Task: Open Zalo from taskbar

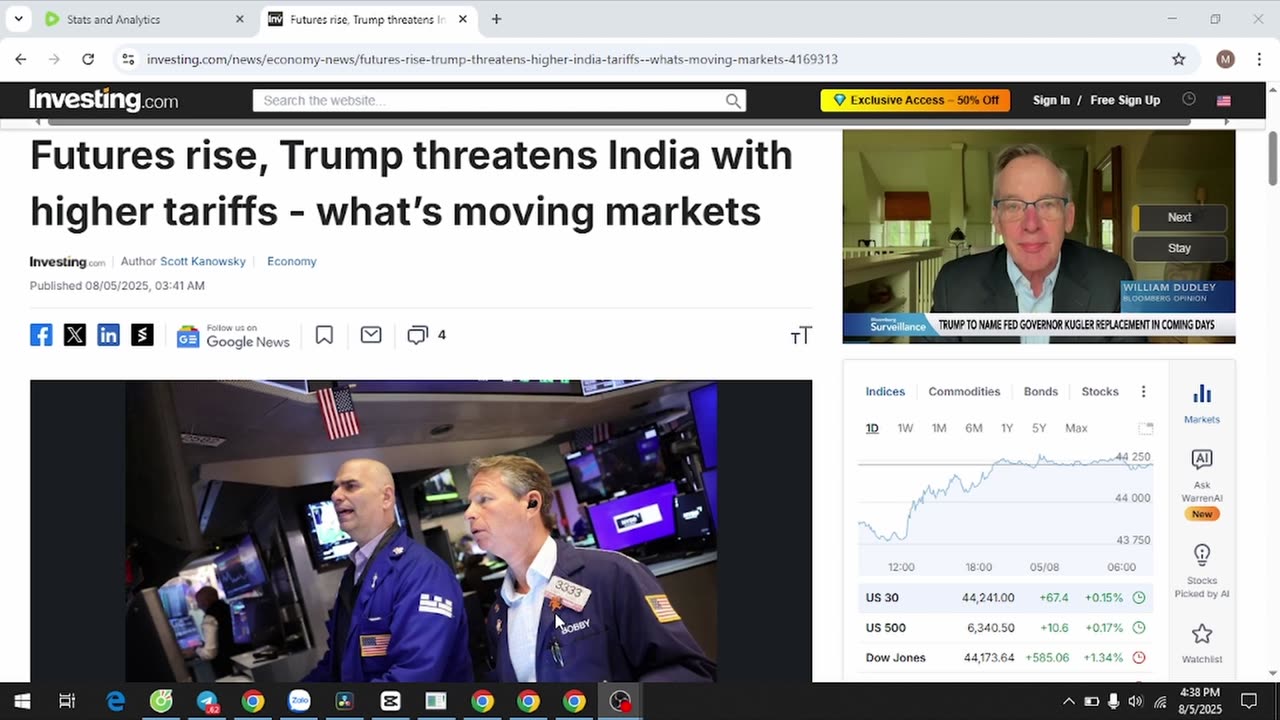Action: tap(299, 701)
